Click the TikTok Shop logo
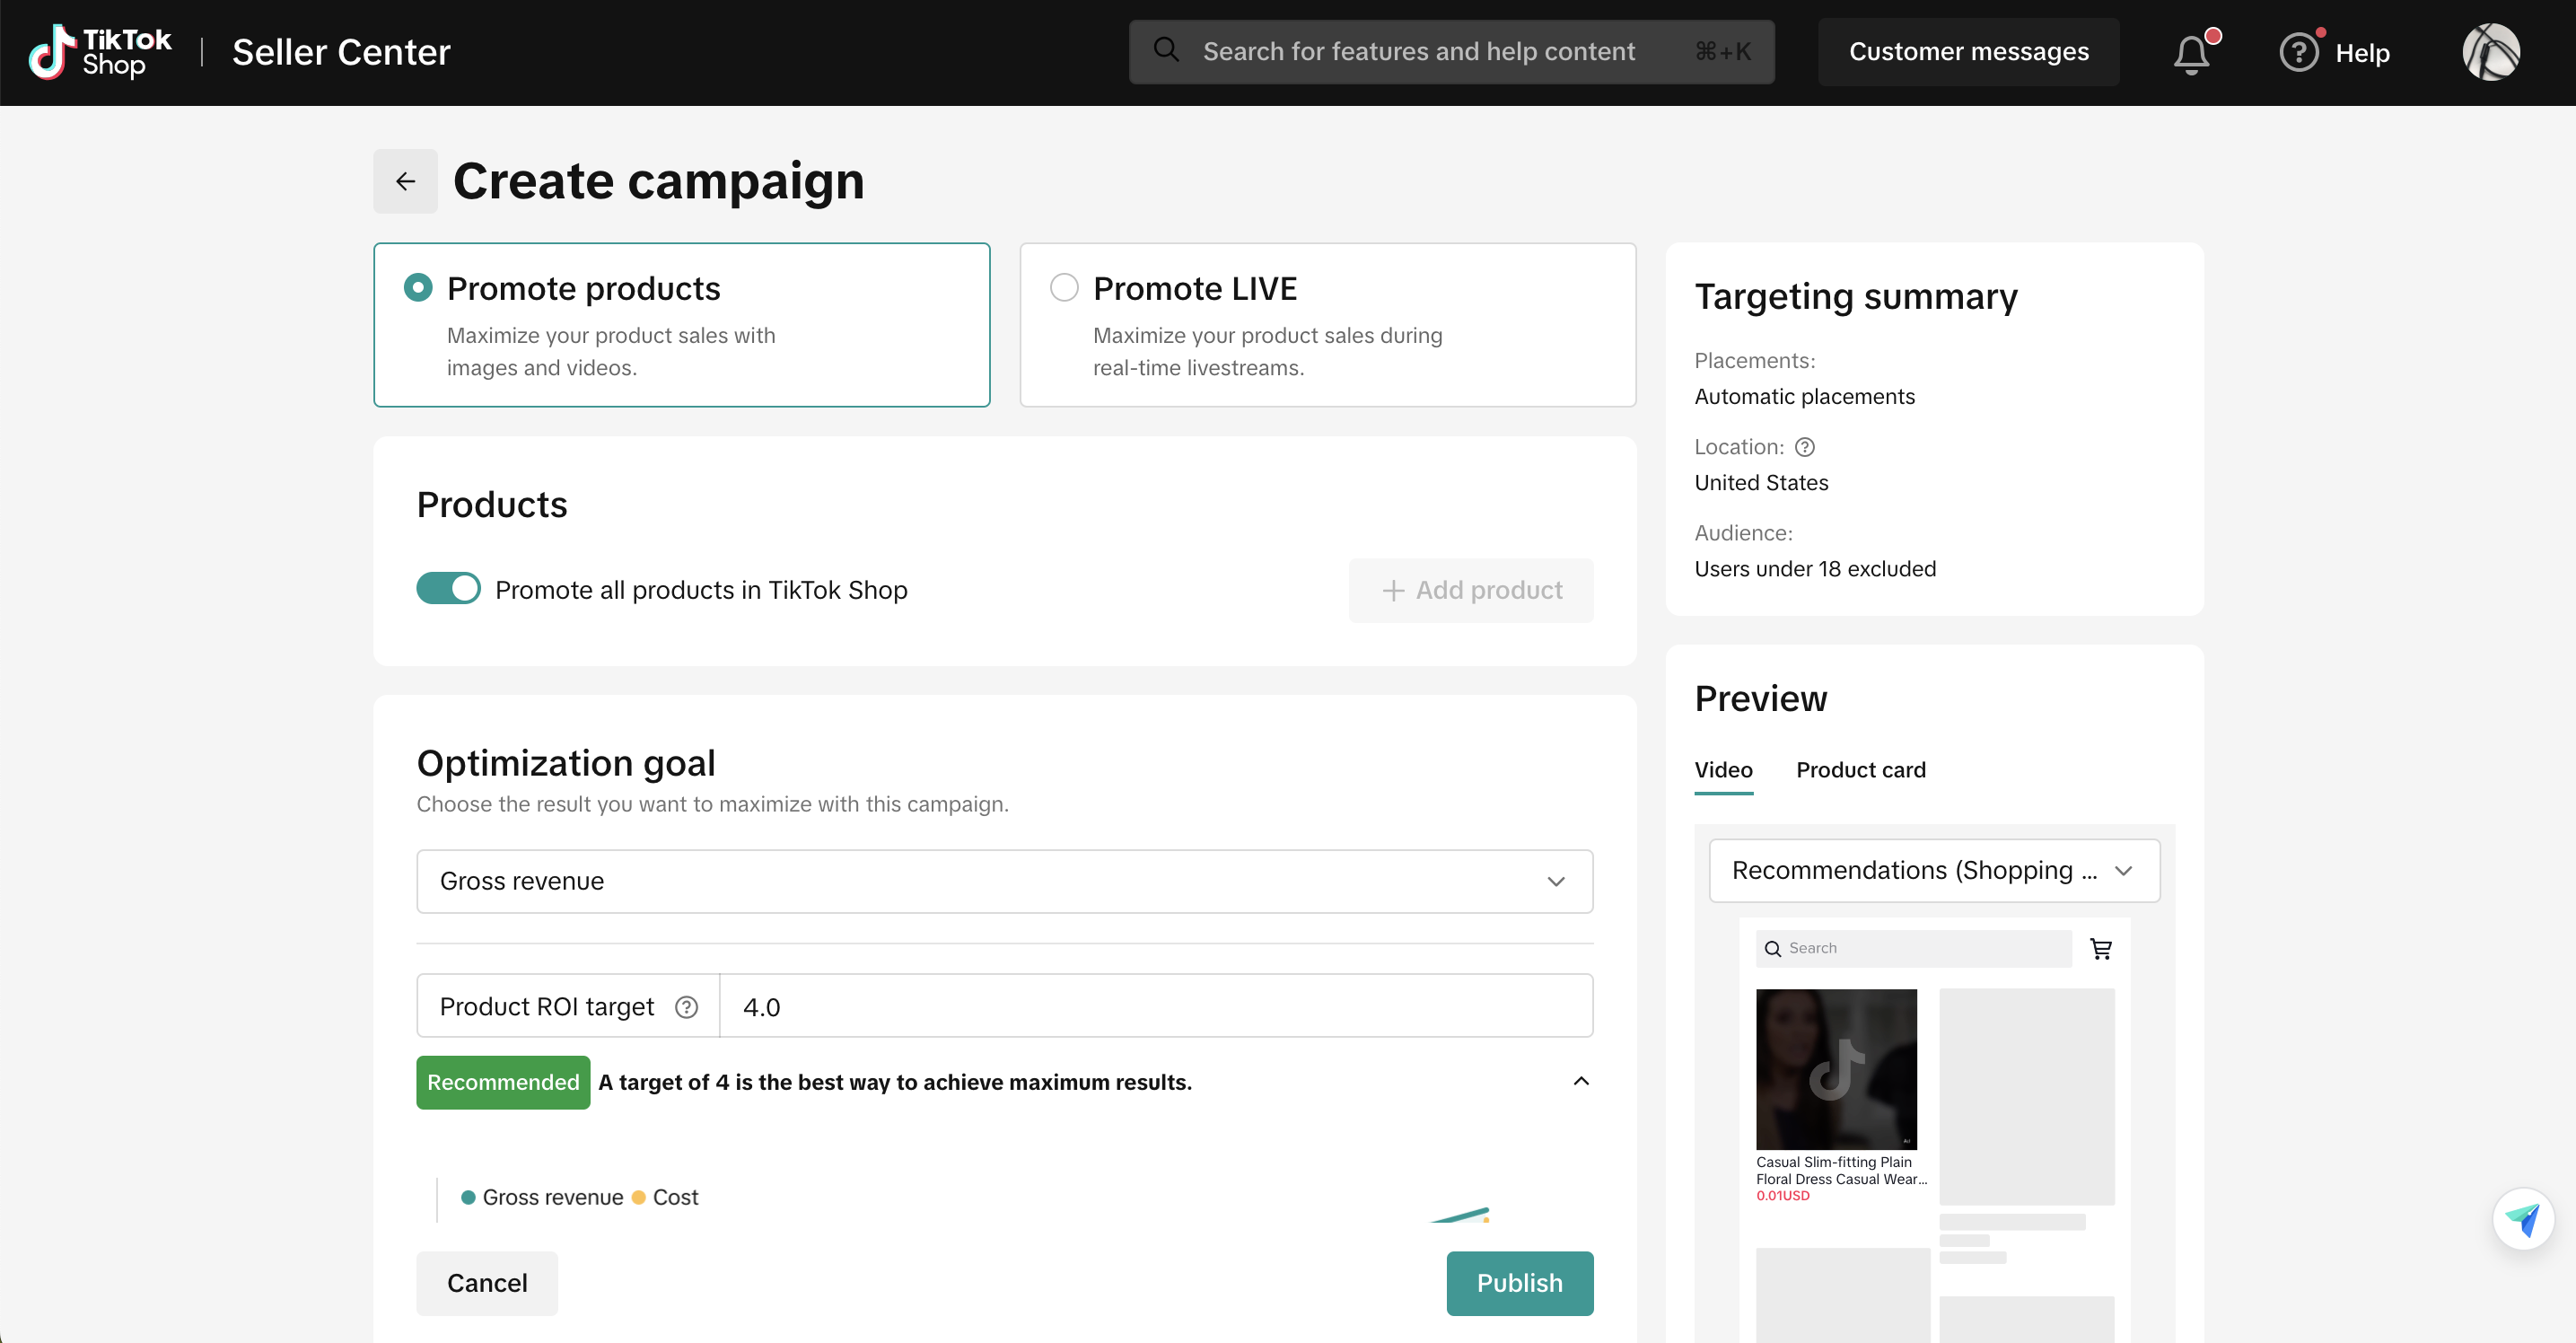This screenshot has height=1343, width=2576. [100, 52]
